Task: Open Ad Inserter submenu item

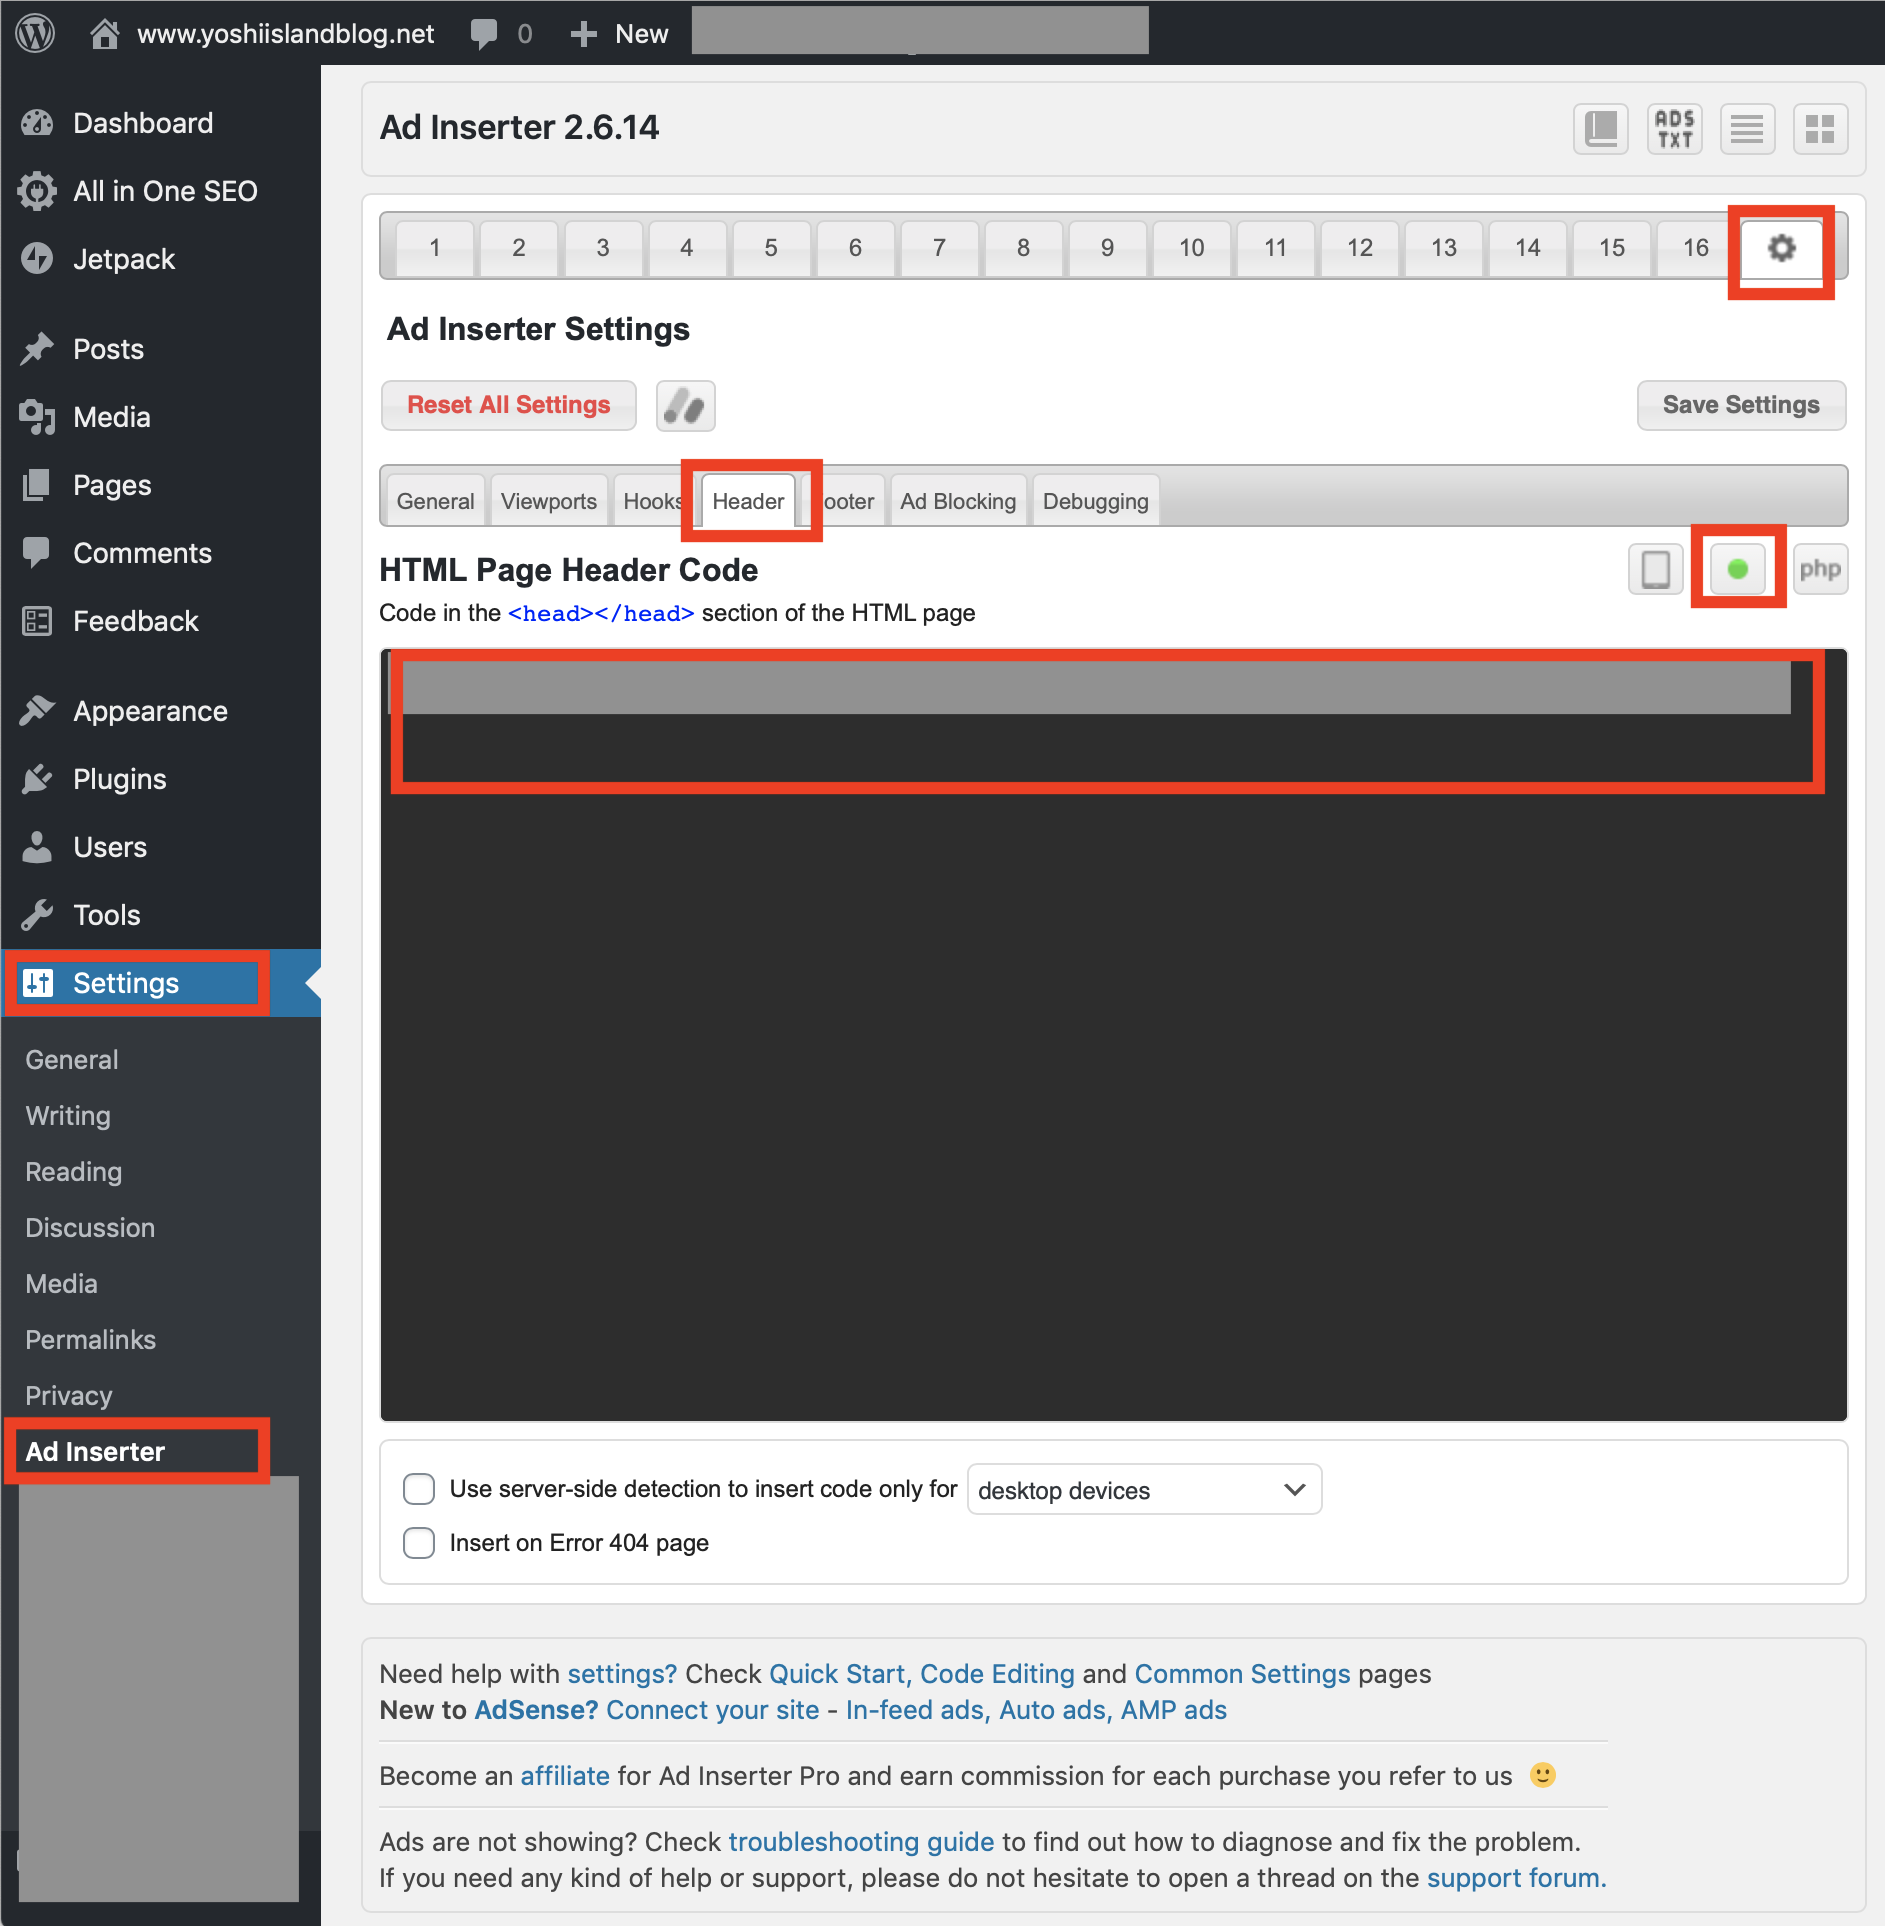Action: pos(95,1452)
